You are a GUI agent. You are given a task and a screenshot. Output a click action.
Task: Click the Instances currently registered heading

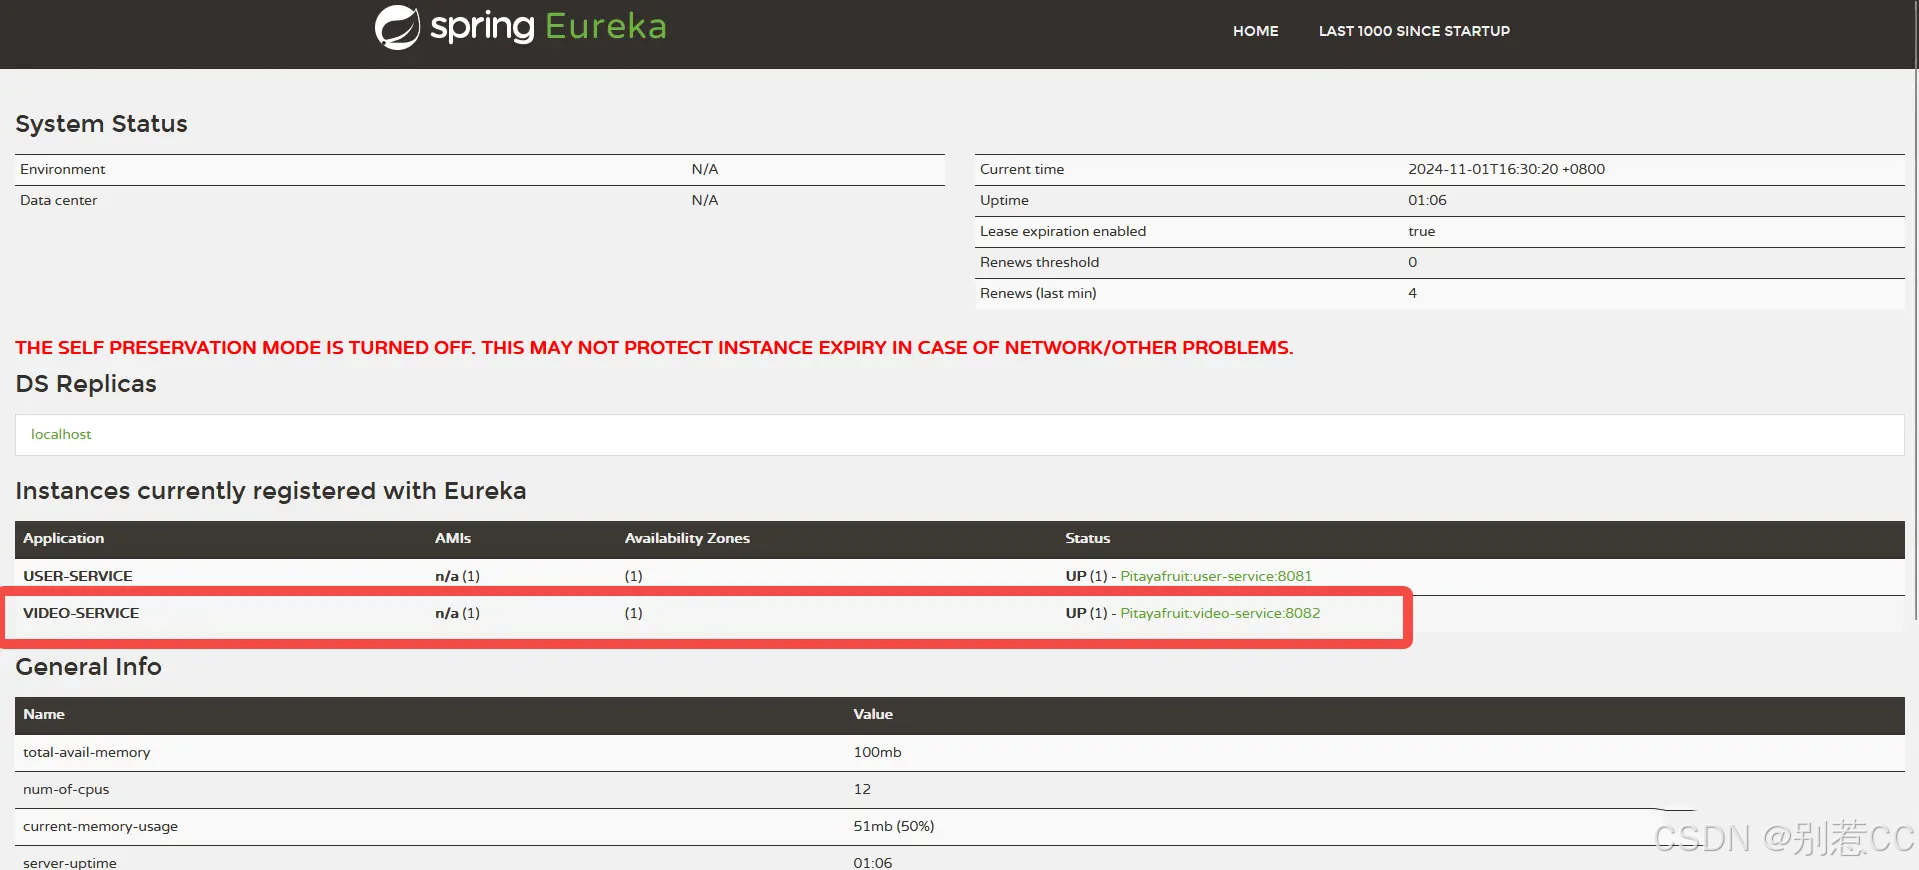click(x=271, y=491)
